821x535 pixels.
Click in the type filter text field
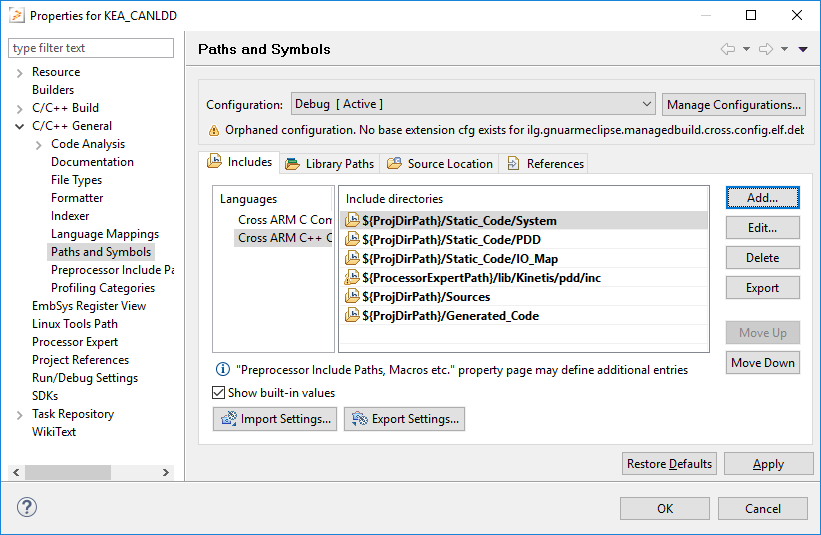point(91,48)
